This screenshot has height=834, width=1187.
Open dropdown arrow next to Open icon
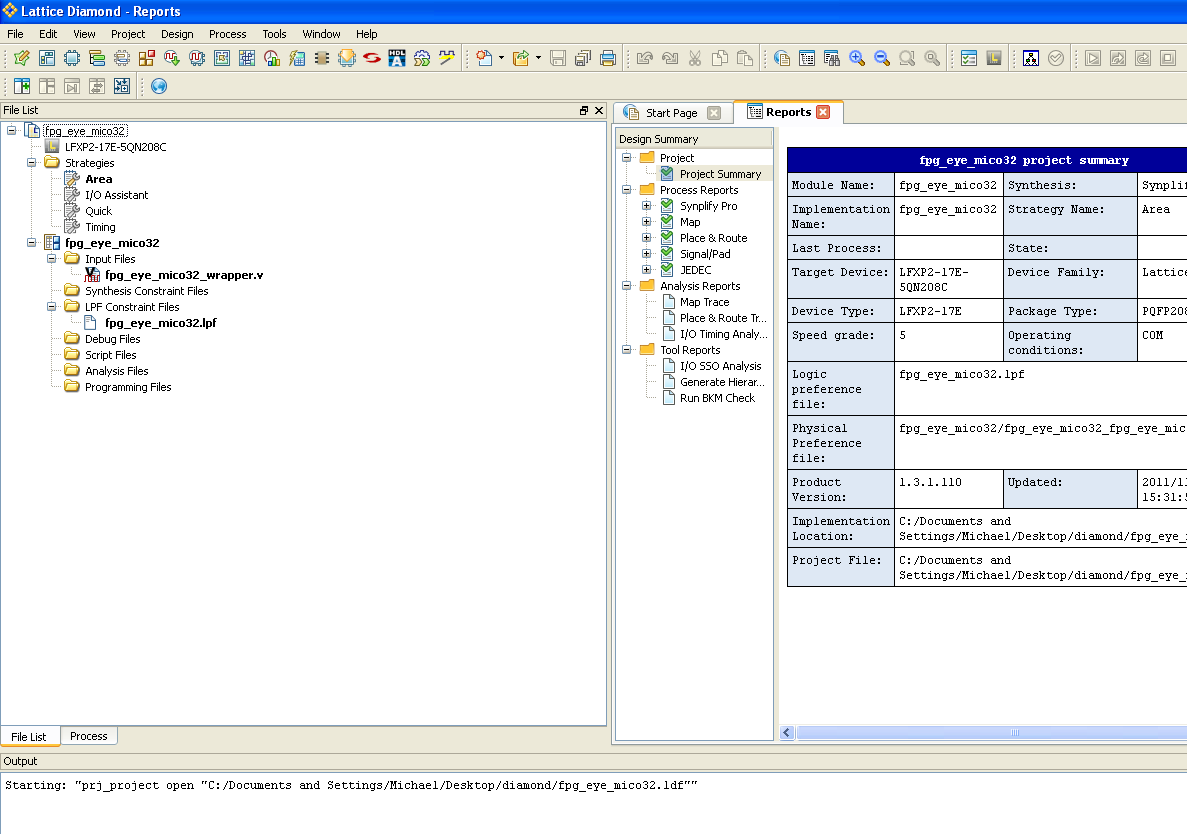click(x=538, y=58)
